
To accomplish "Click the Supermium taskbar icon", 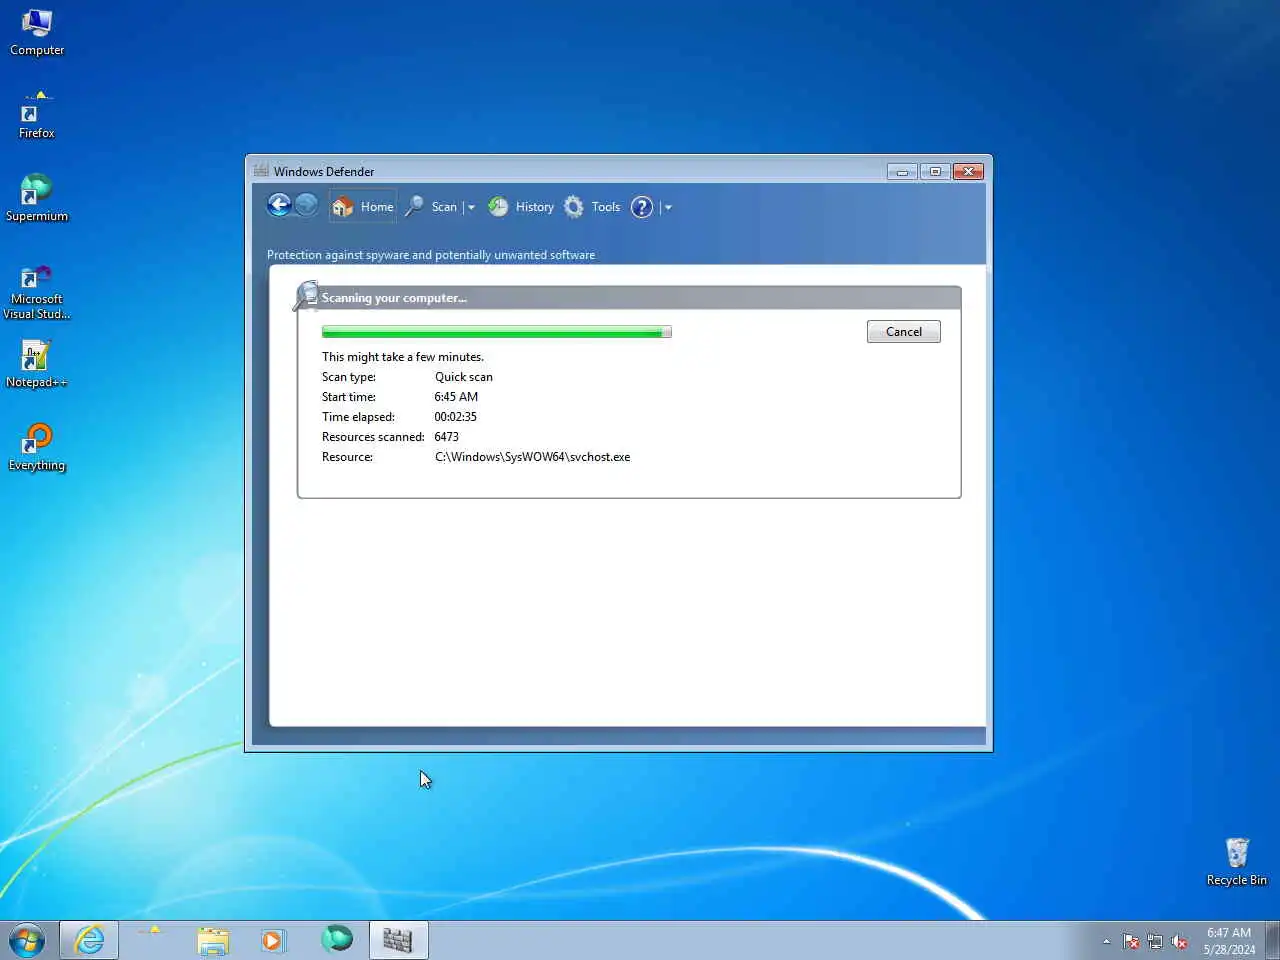I will coord(337,940).
